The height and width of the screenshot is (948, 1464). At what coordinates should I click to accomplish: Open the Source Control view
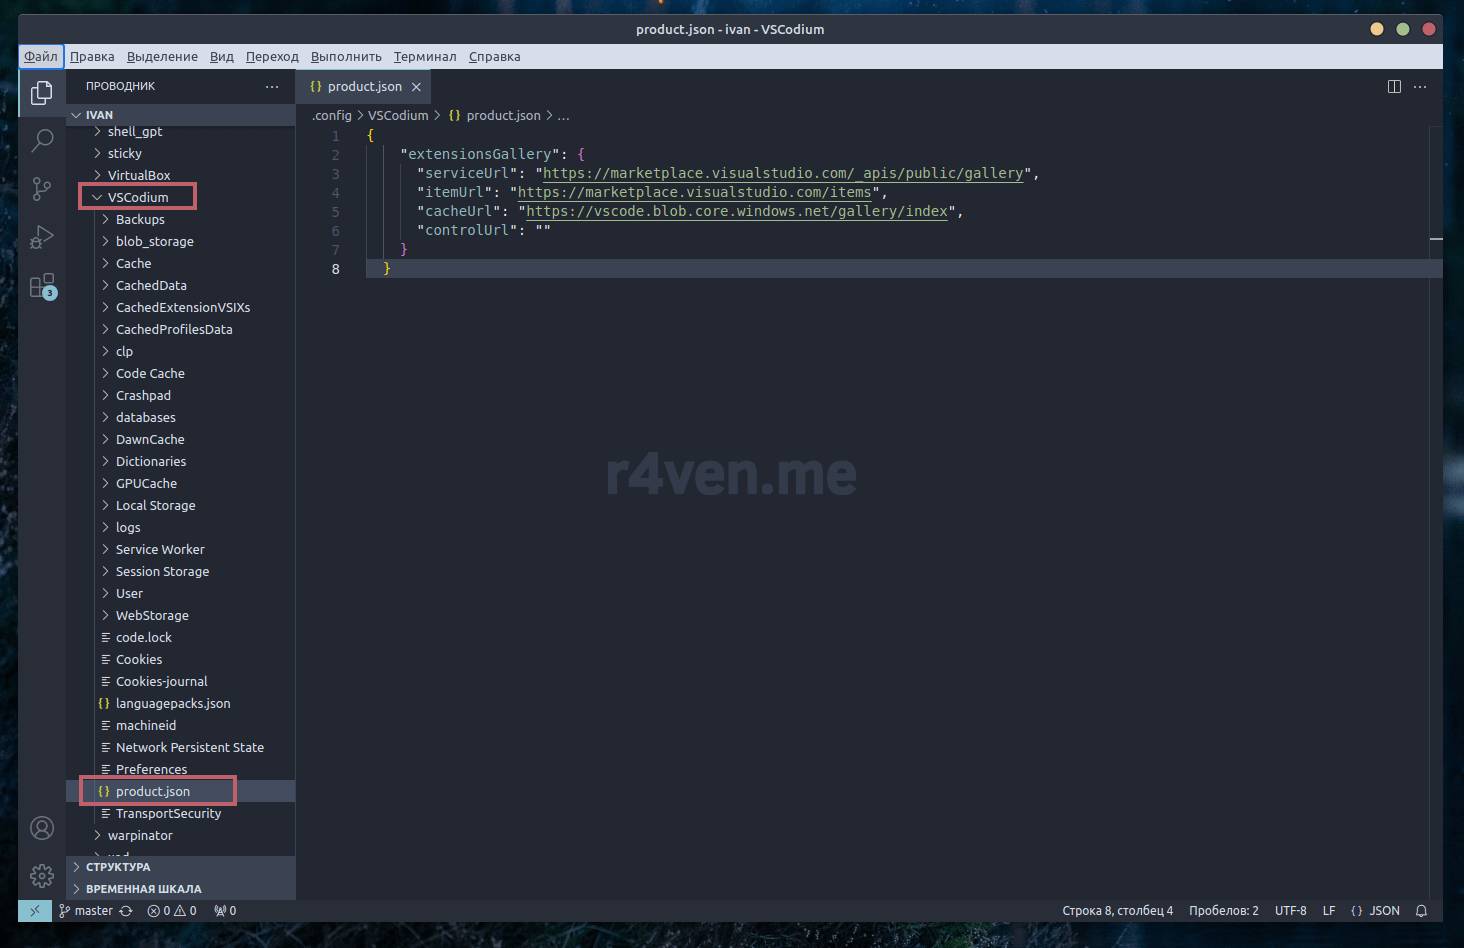42,188
